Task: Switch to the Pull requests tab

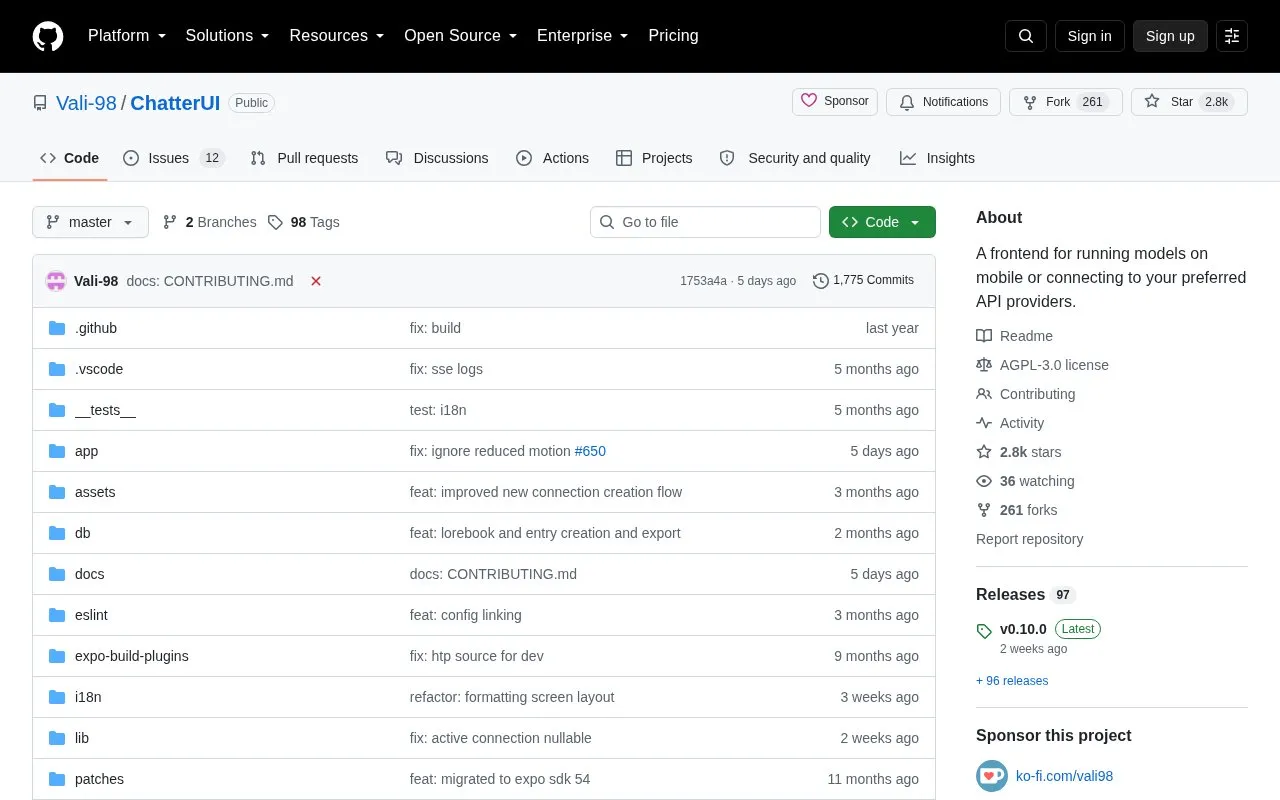Action: pyautogui.click(x=304, y=158)
